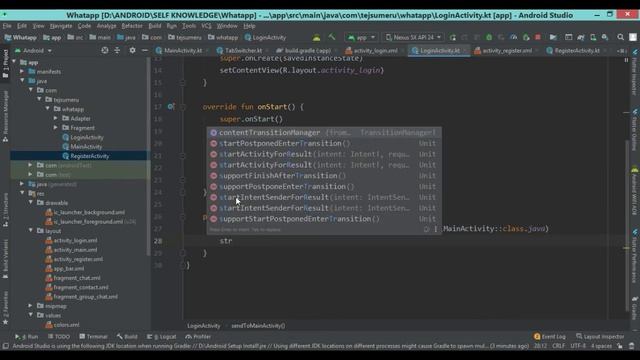The height and width of the screenshot is (360, 640).
Task: Select MainActivity in project tree
Action: click(86, 147)
